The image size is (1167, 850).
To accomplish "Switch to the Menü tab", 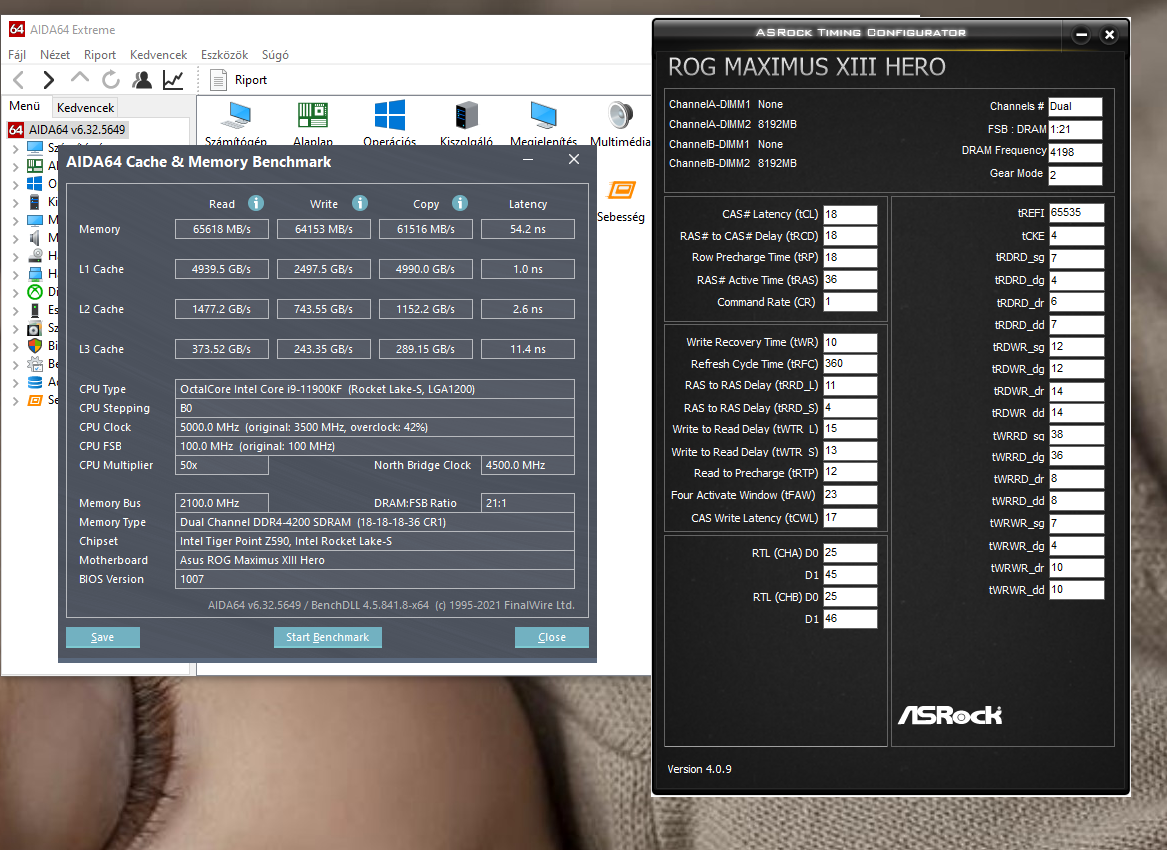I will [x=25, y=106].
